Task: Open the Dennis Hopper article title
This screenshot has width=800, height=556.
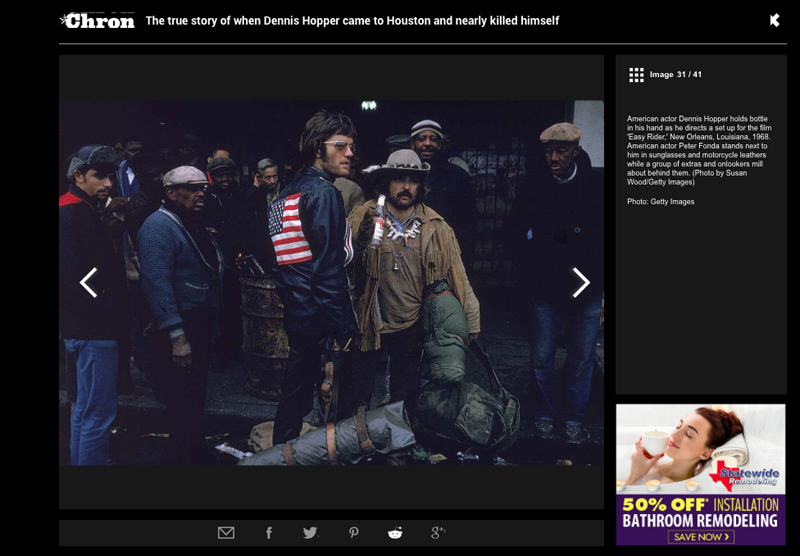Action: pyautogui.click(x=352, y=21)
